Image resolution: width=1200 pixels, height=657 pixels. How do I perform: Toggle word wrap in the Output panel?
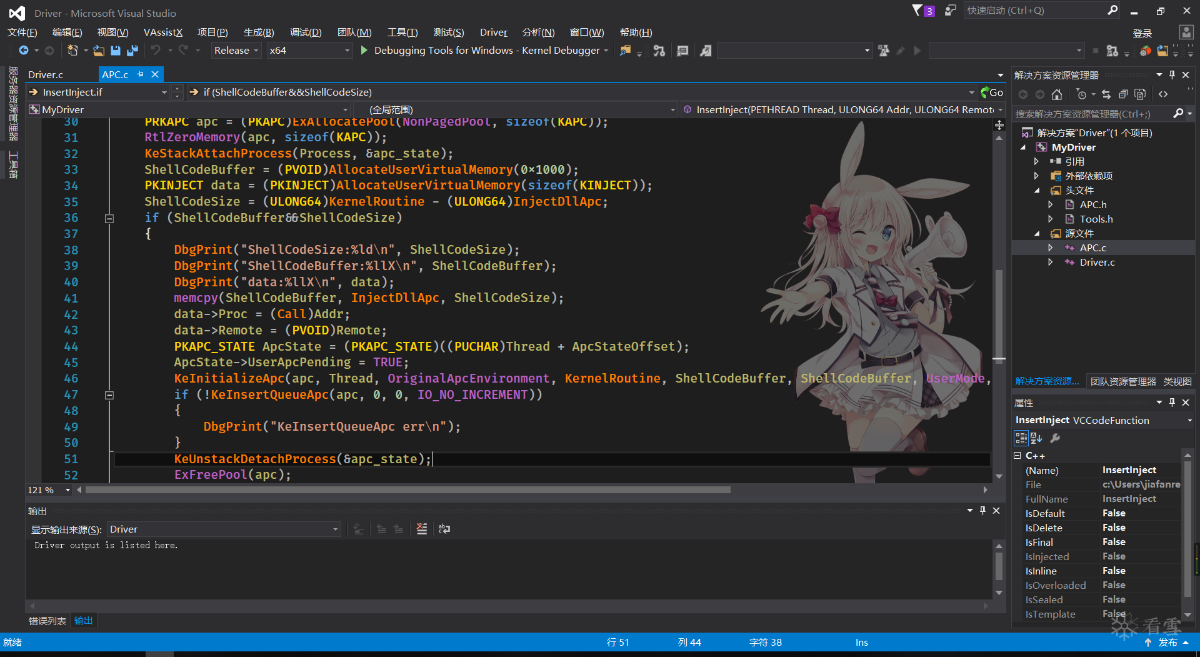coord(444,529)
